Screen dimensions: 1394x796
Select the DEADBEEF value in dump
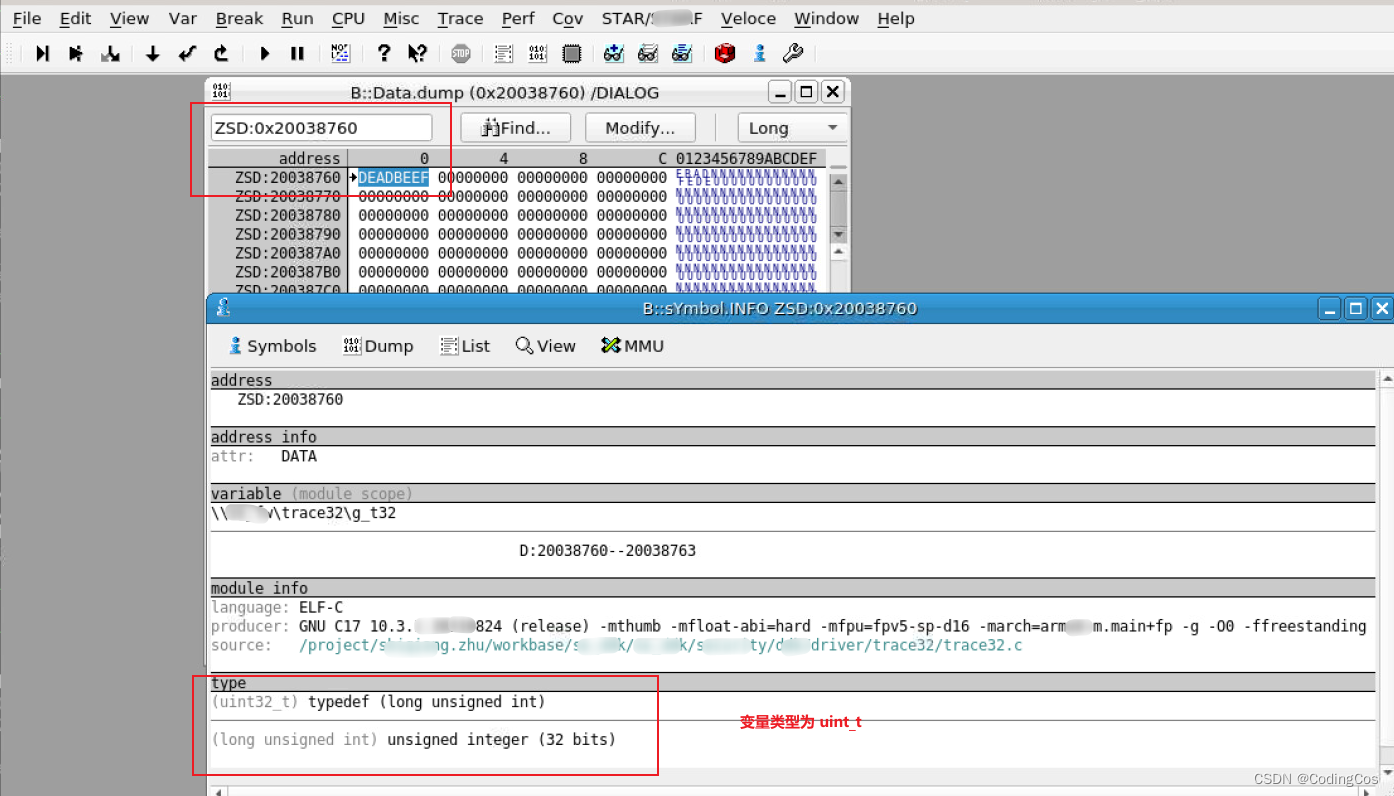point(393,178)
